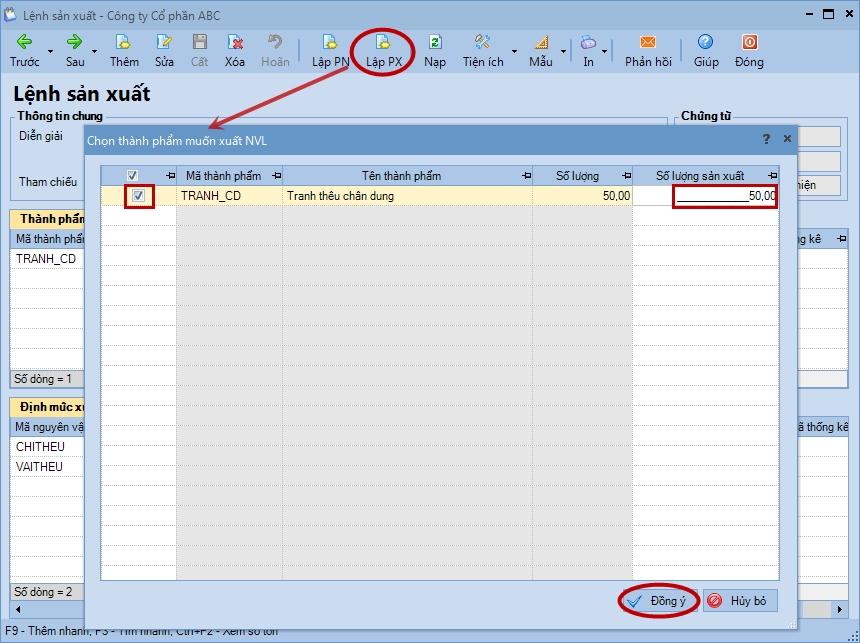Toggle the select-all header checkbox

click(133, 176)
